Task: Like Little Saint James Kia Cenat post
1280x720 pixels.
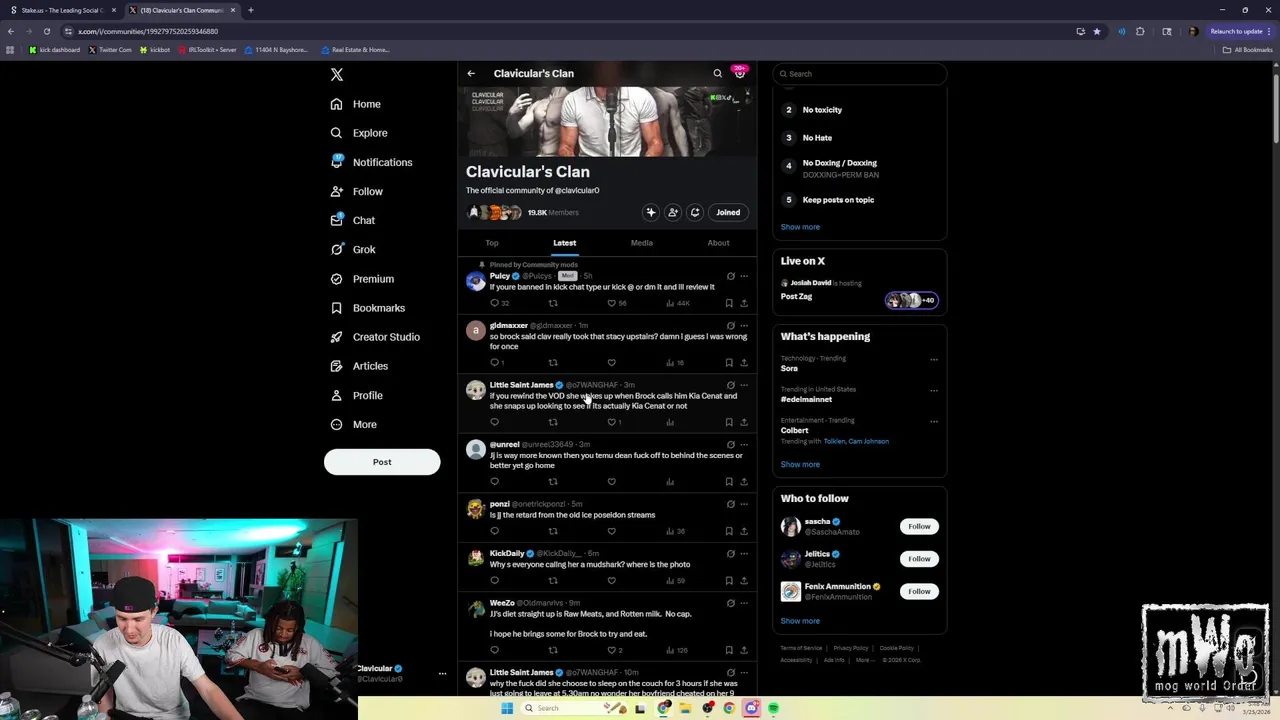Action: click(x=612, y=422)
